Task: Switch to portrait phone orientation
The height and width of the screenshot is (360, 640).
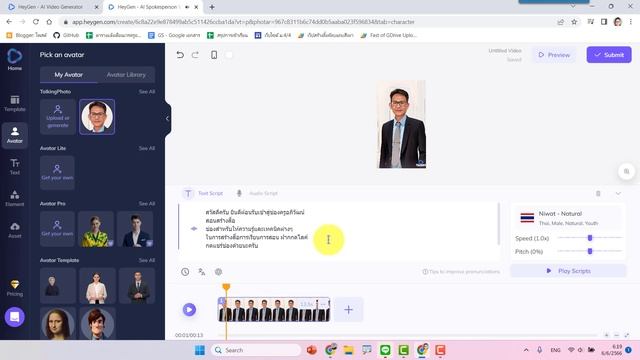Action: (x=214, y=55)
